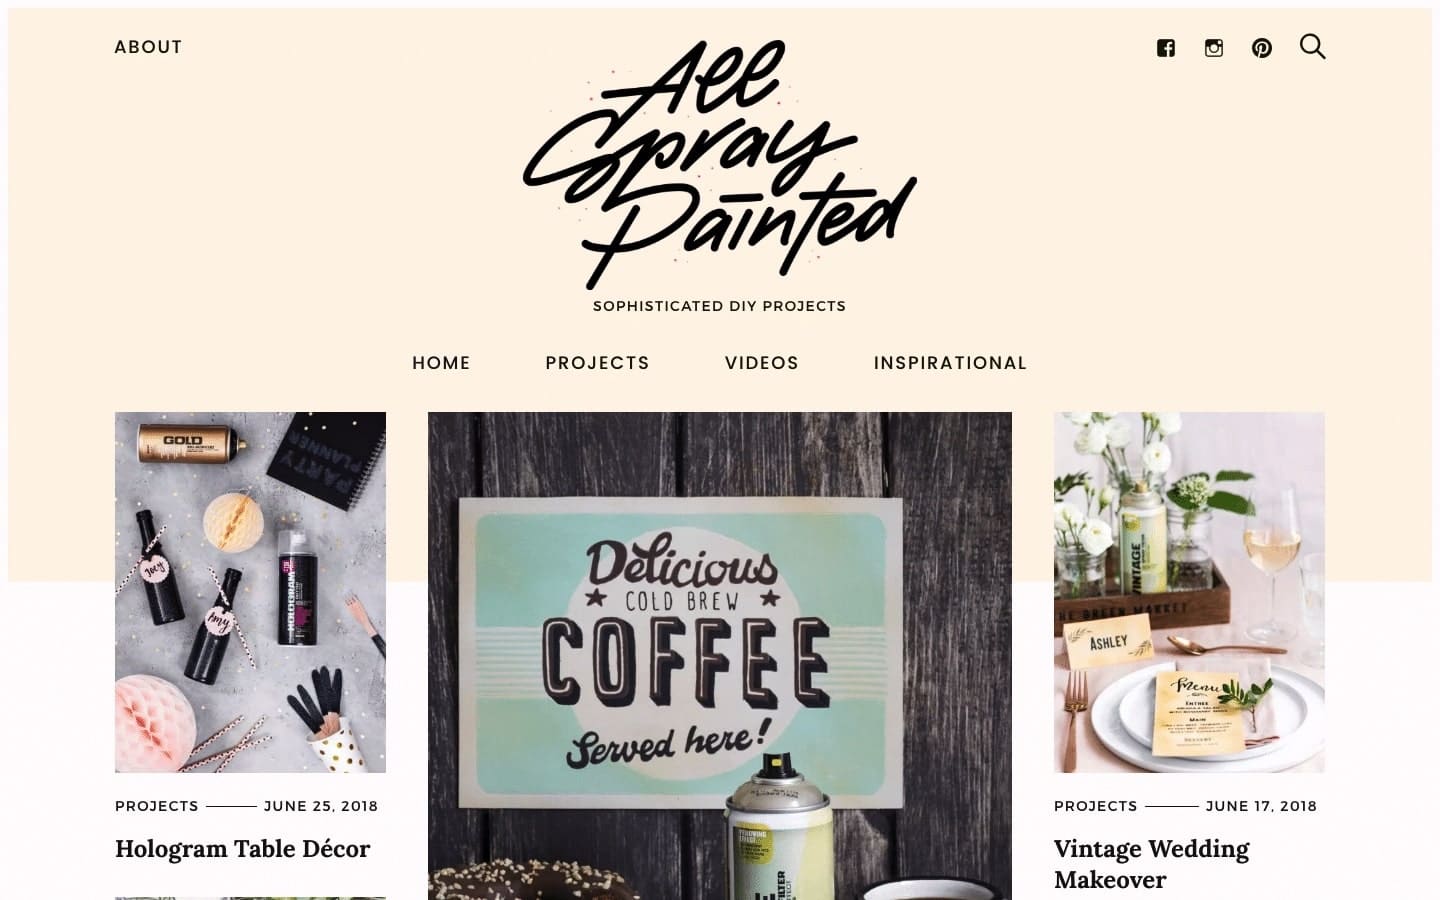This screenshot has width=1440, height=900.
Task: Click the Vintage Wedding Makeover post title
Action: point(1152,864)
